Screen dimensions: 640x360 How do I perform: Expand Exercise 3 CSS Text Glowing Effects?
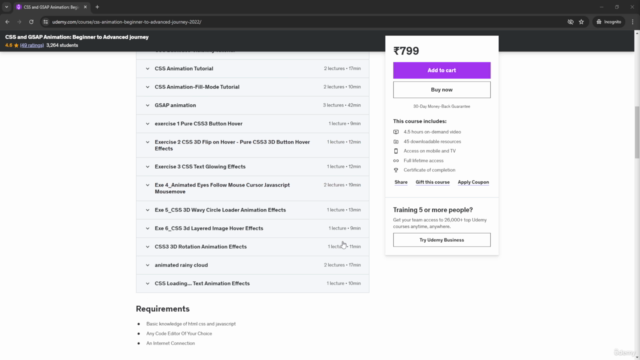(x=253, y=167)
